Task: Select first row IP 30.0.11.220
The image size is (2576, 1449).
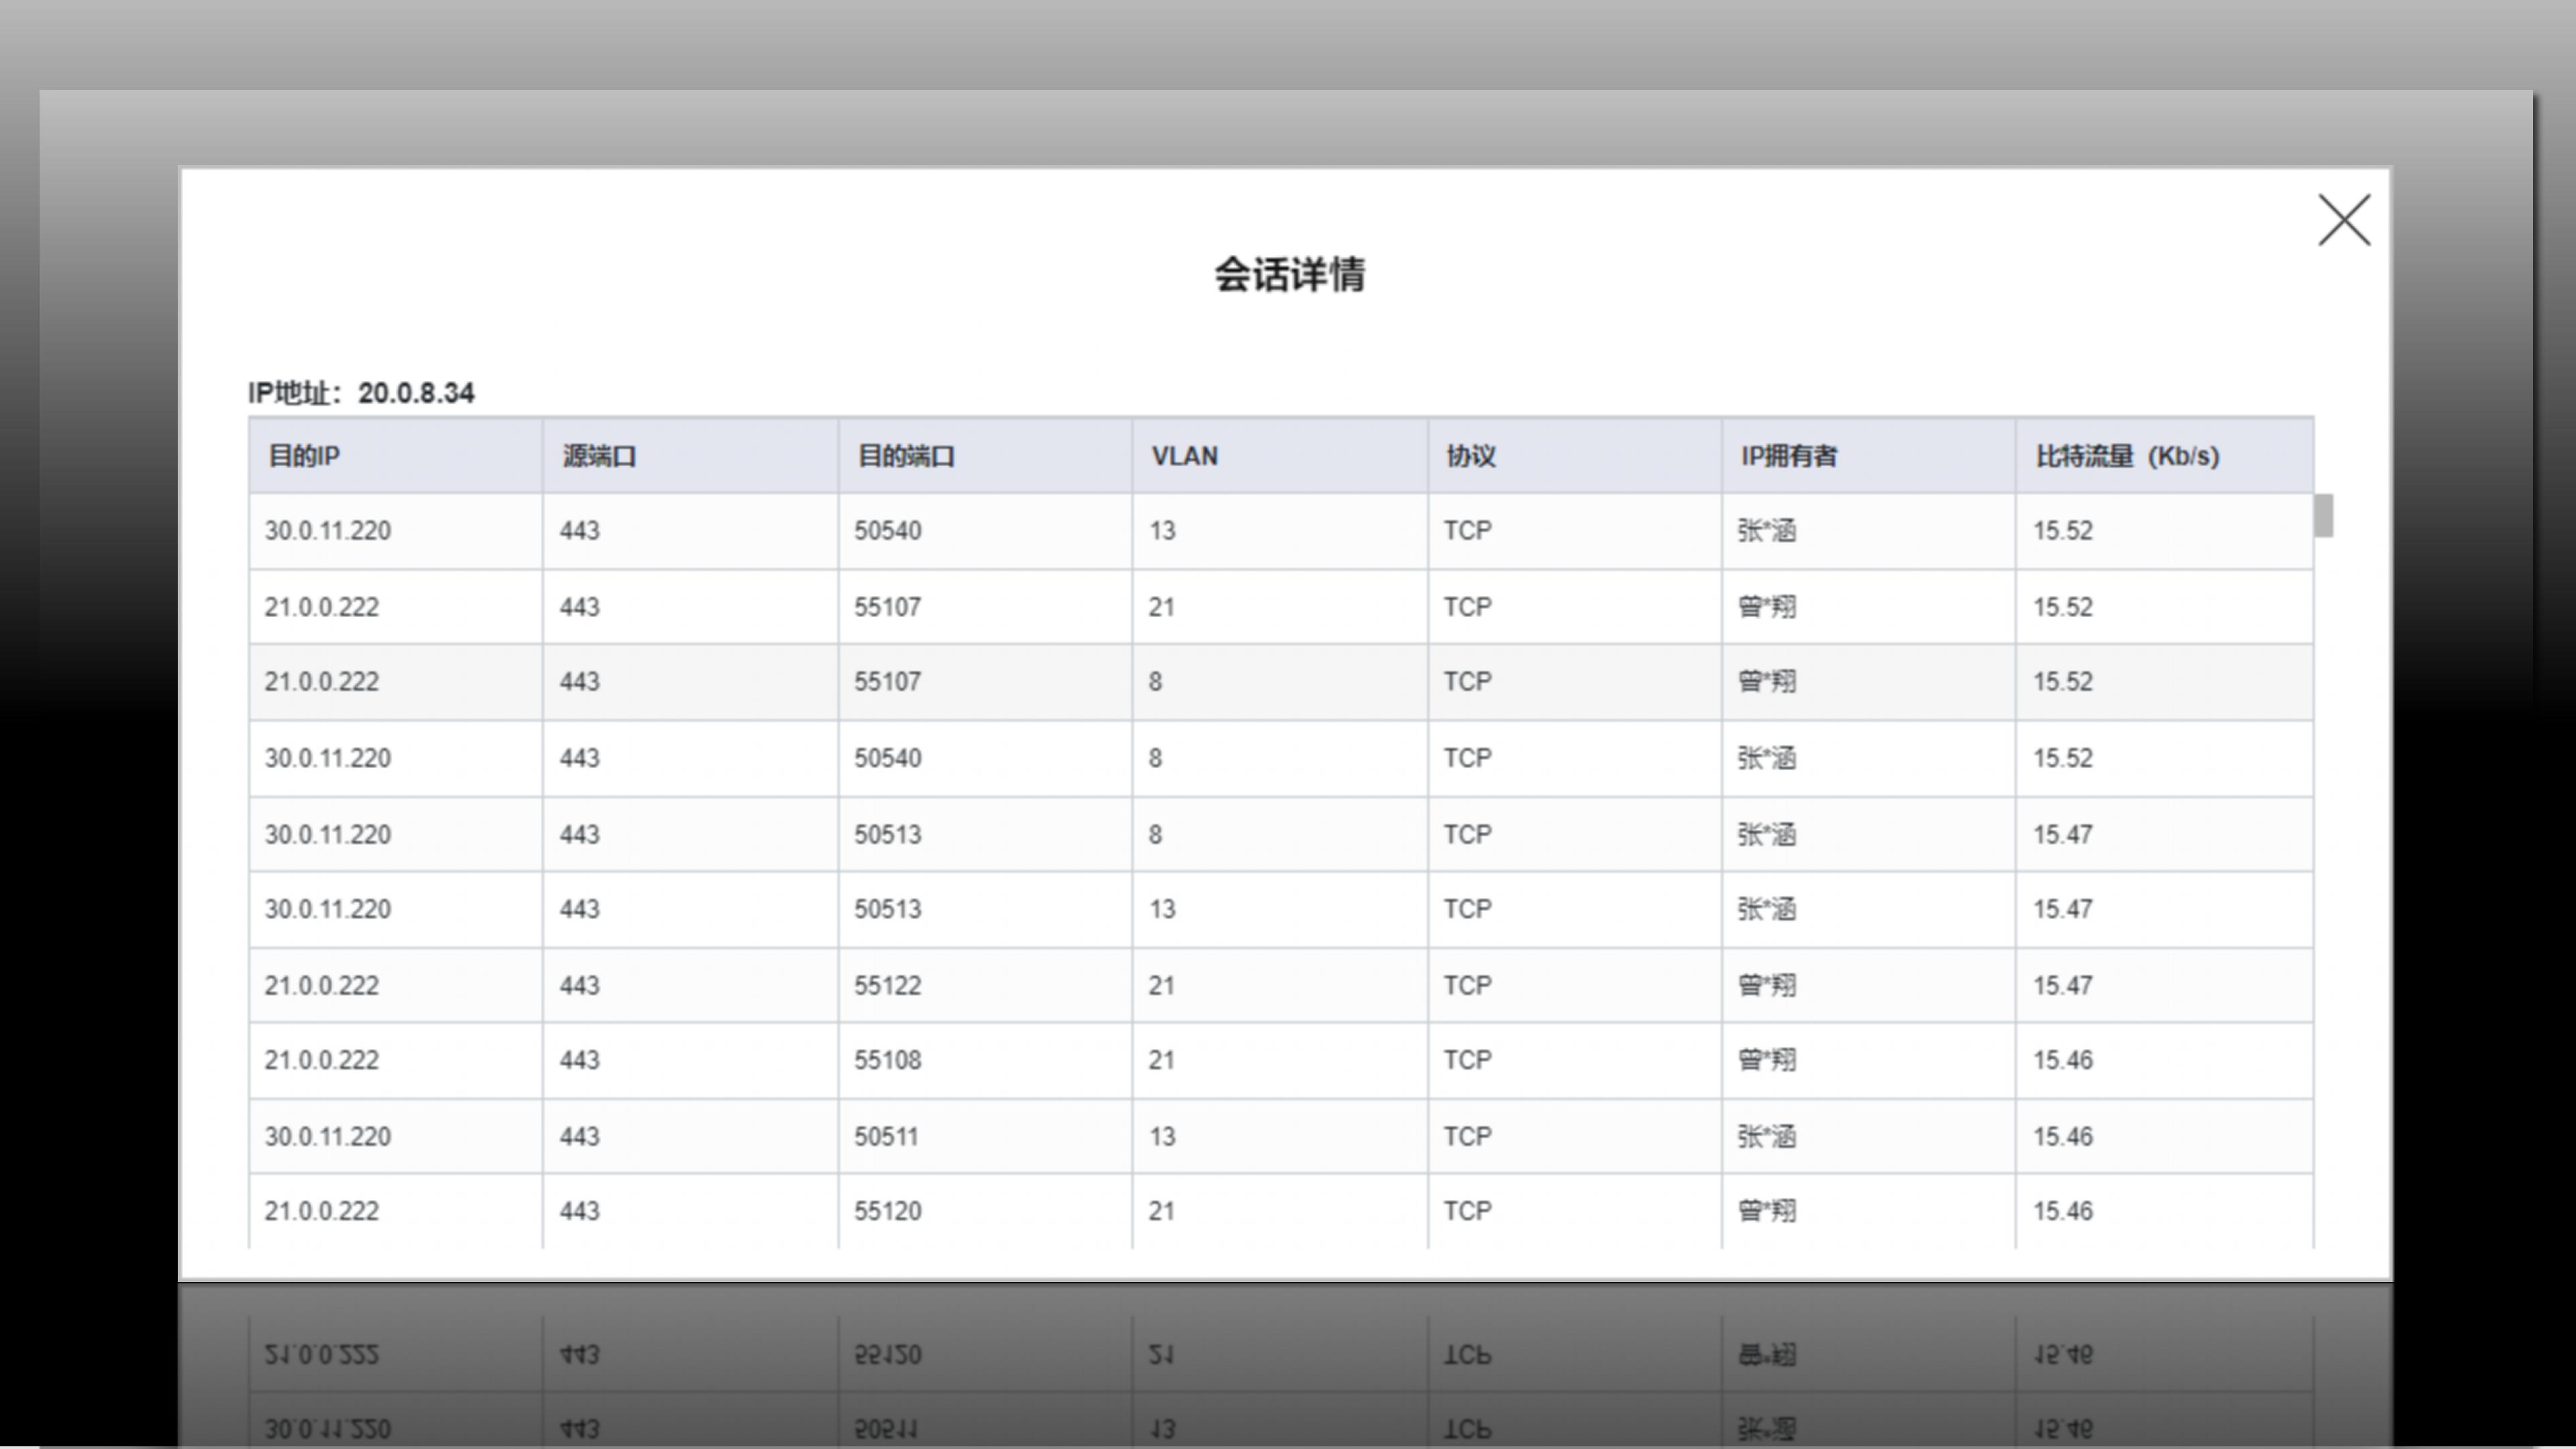Action: 327,531
